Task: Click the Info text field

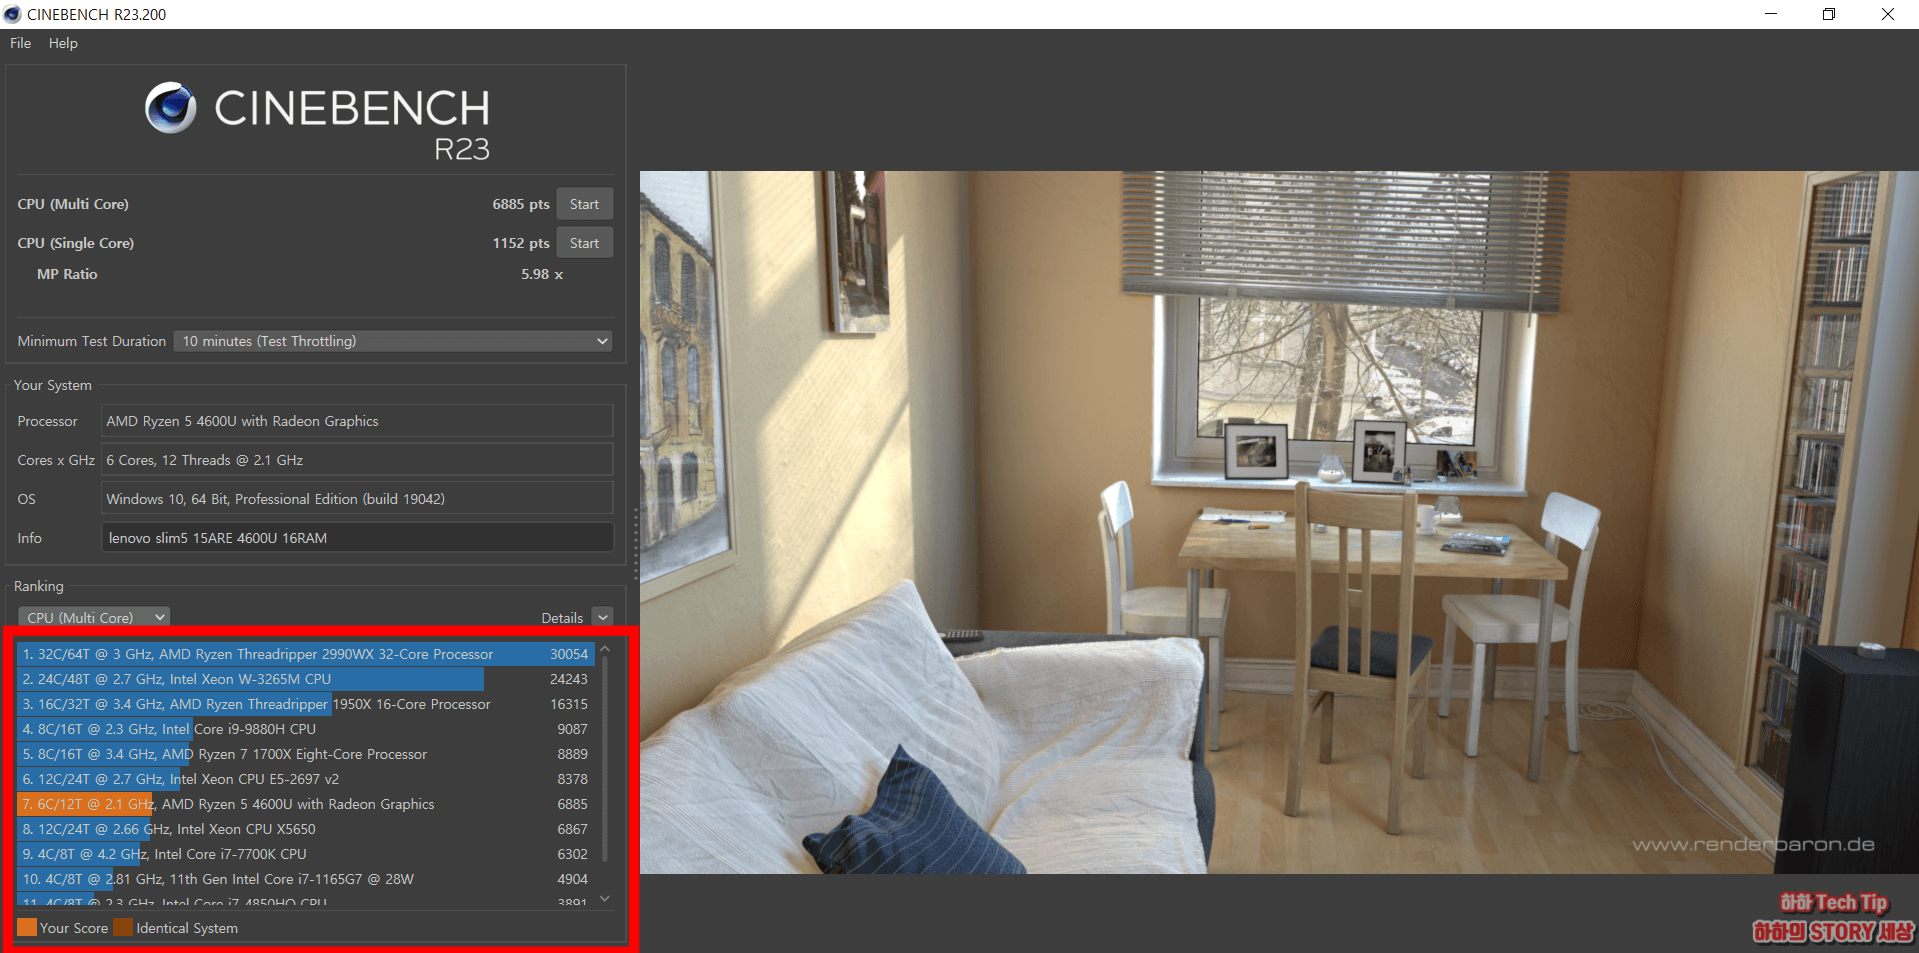Action: 357,538
